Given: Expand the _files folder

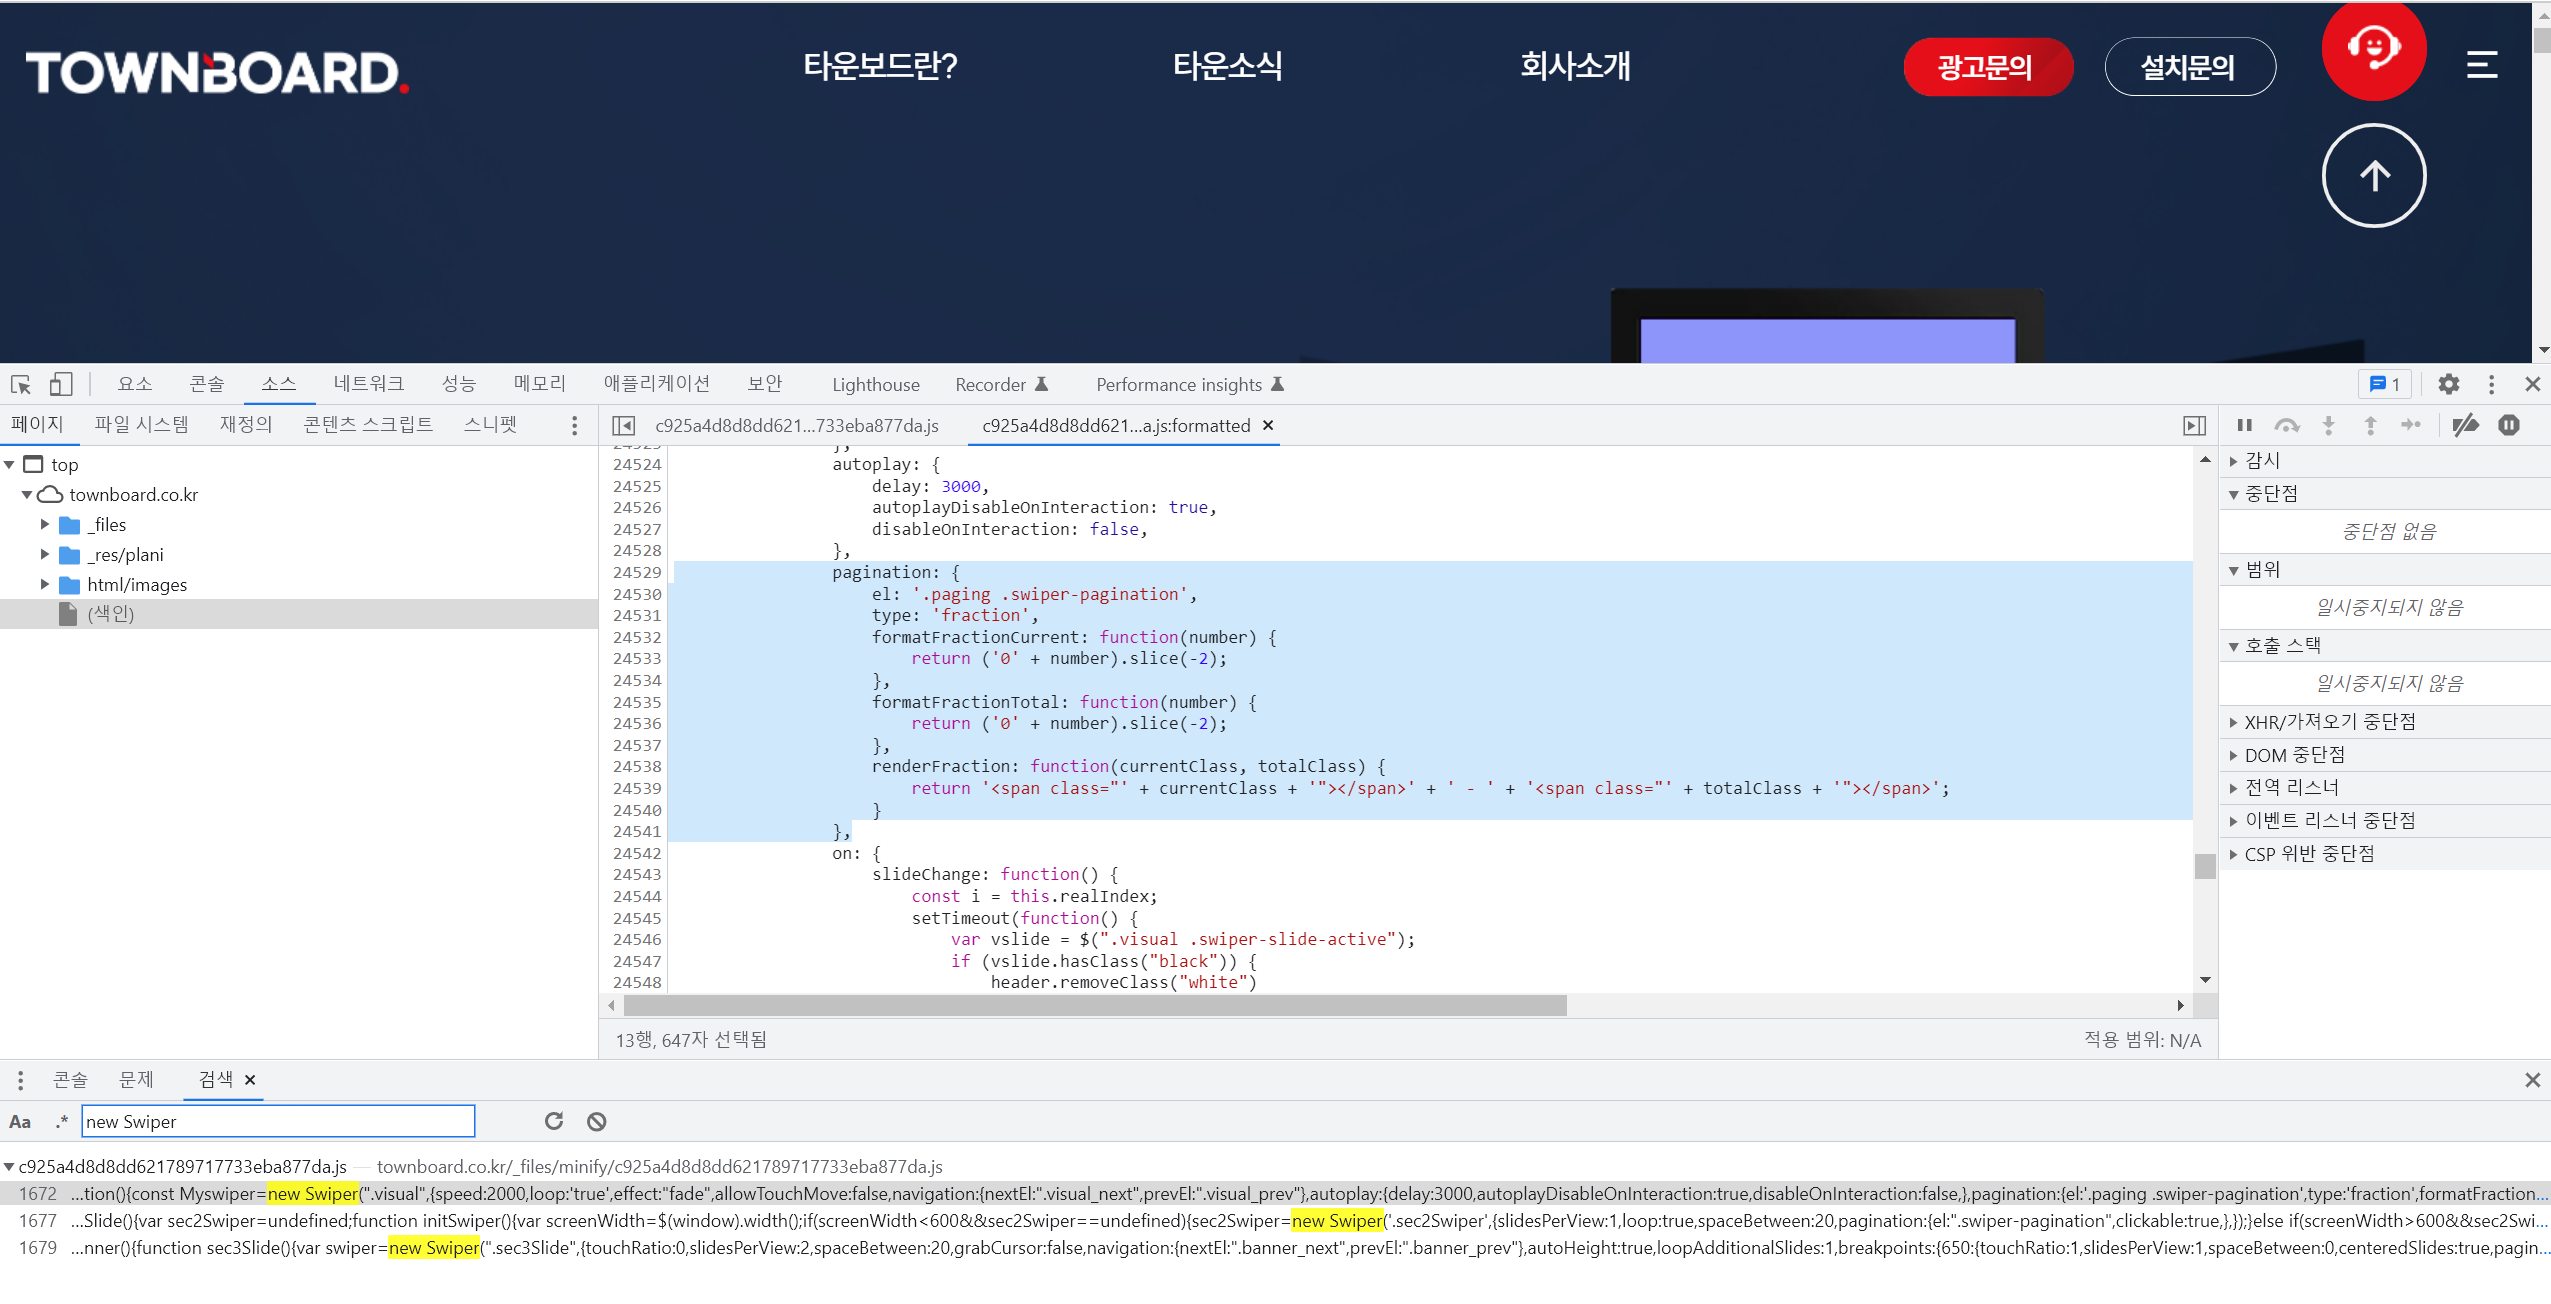Looking at the screenshot, I should [45, 524].
